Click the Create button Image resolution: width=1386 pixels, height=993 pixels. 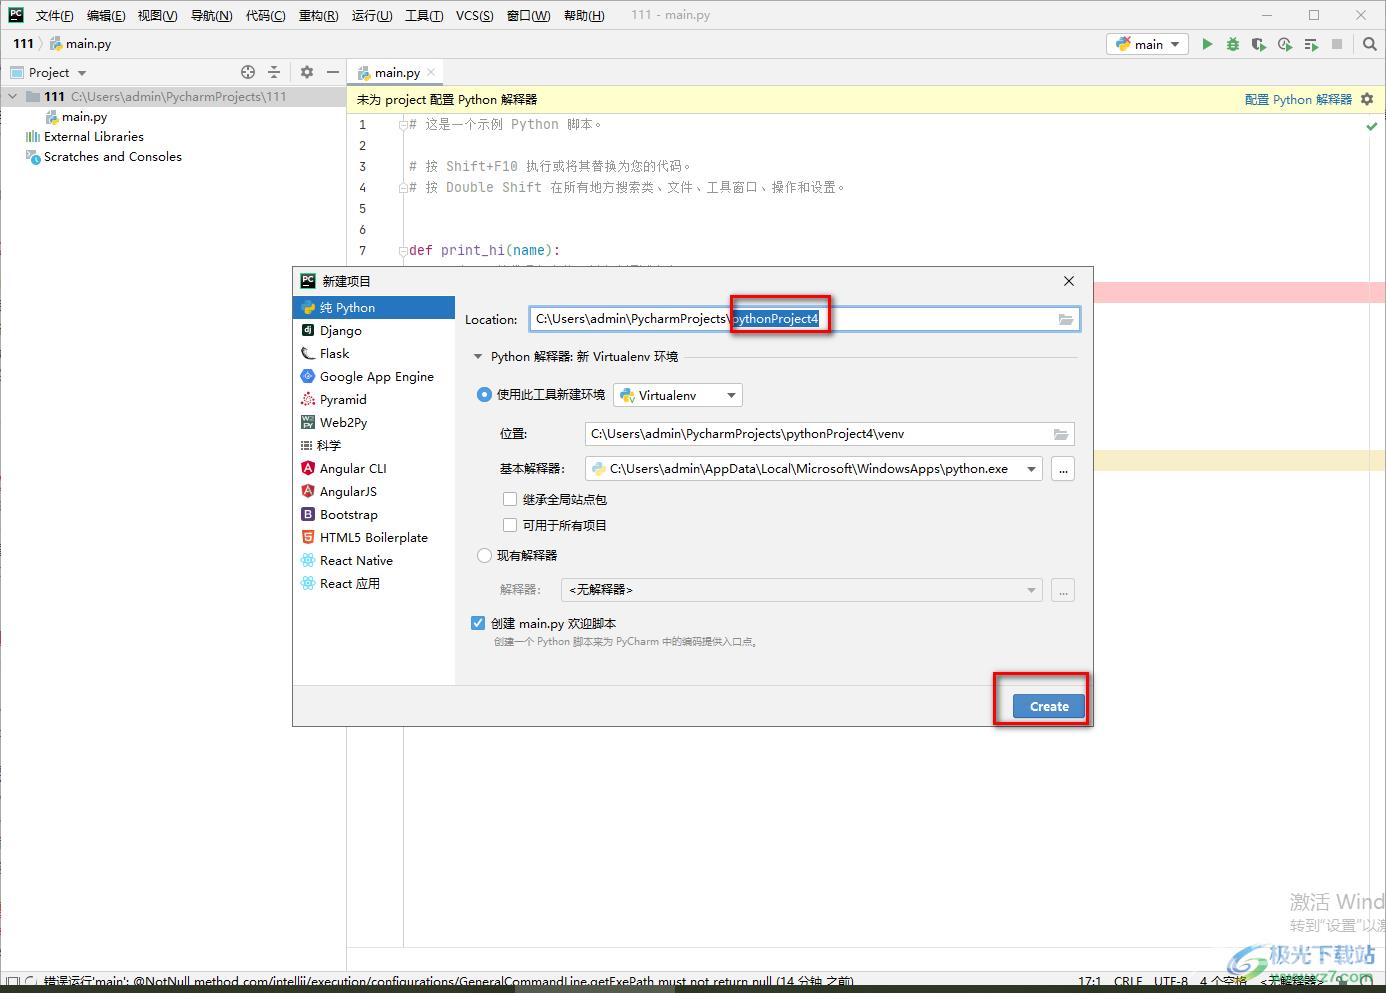(x=1049, y=706)
